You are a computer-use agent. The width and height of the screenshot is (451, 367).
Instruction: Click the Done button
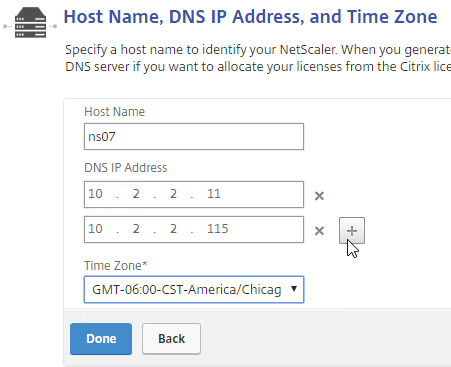[x=101, y=339]
